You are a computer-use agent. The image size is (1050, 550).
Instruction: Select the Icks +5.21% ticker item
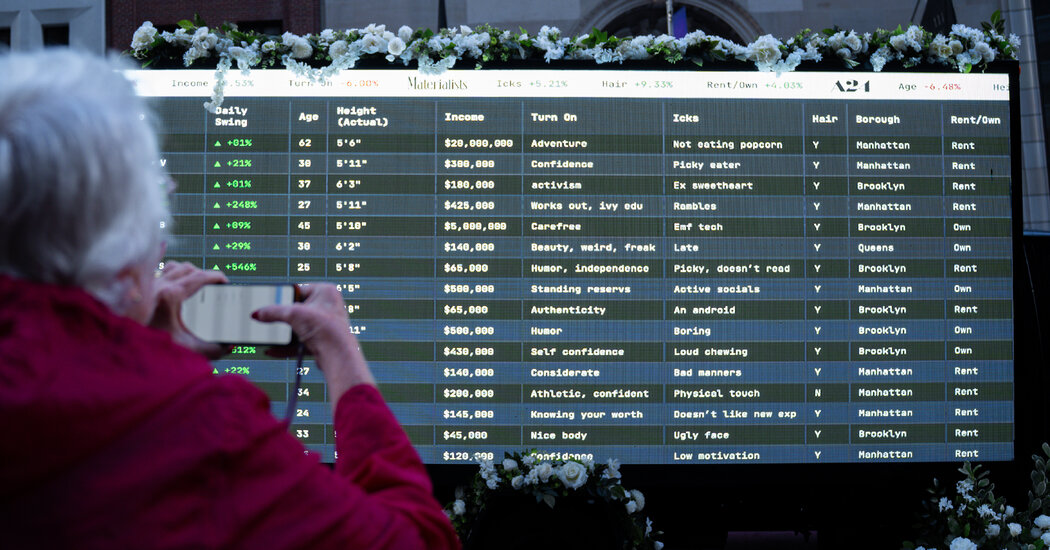[531, 84]
